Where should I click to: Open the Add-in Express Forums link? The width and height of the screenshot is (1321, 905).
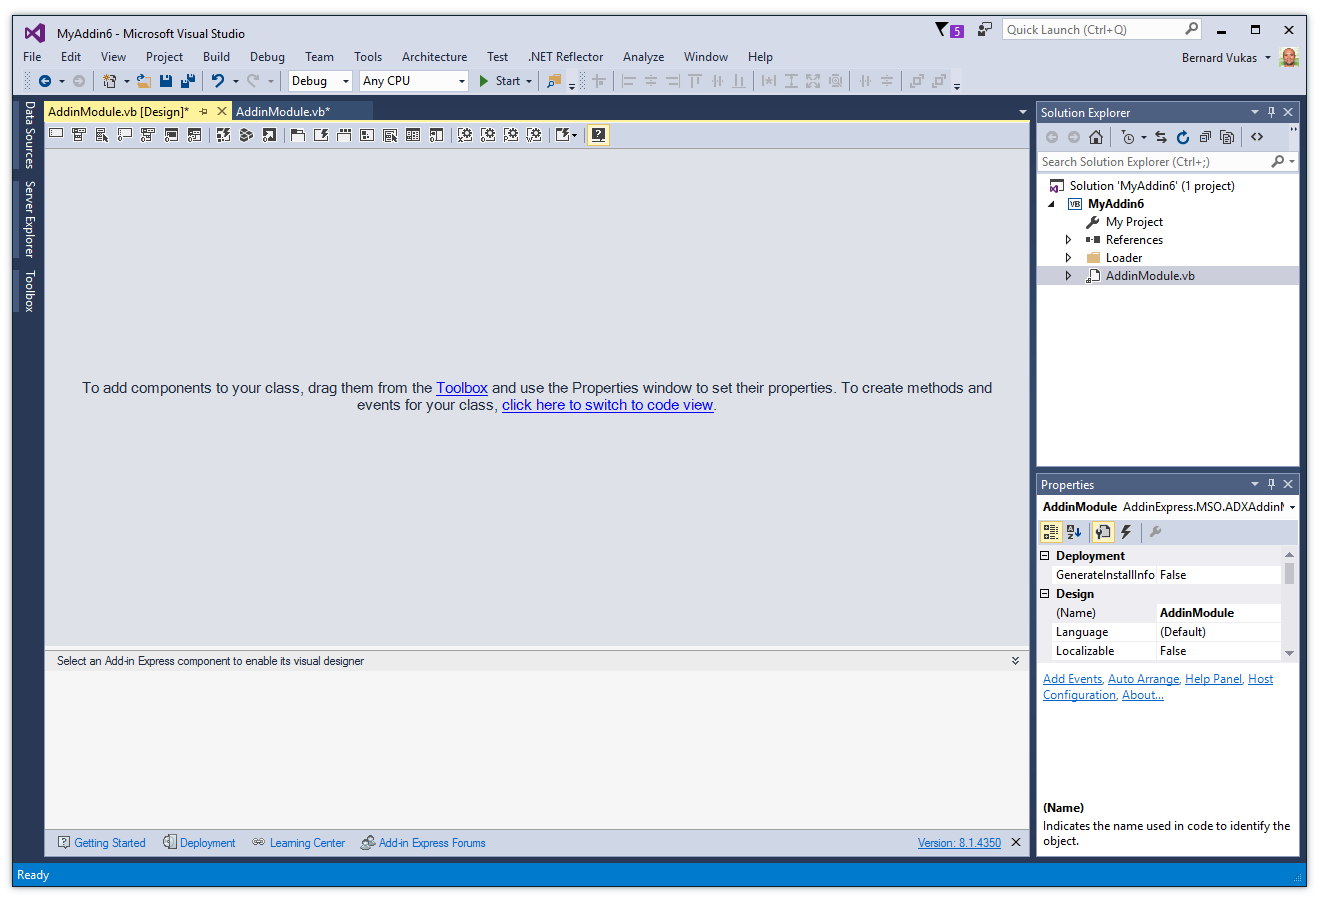(423, 843)
